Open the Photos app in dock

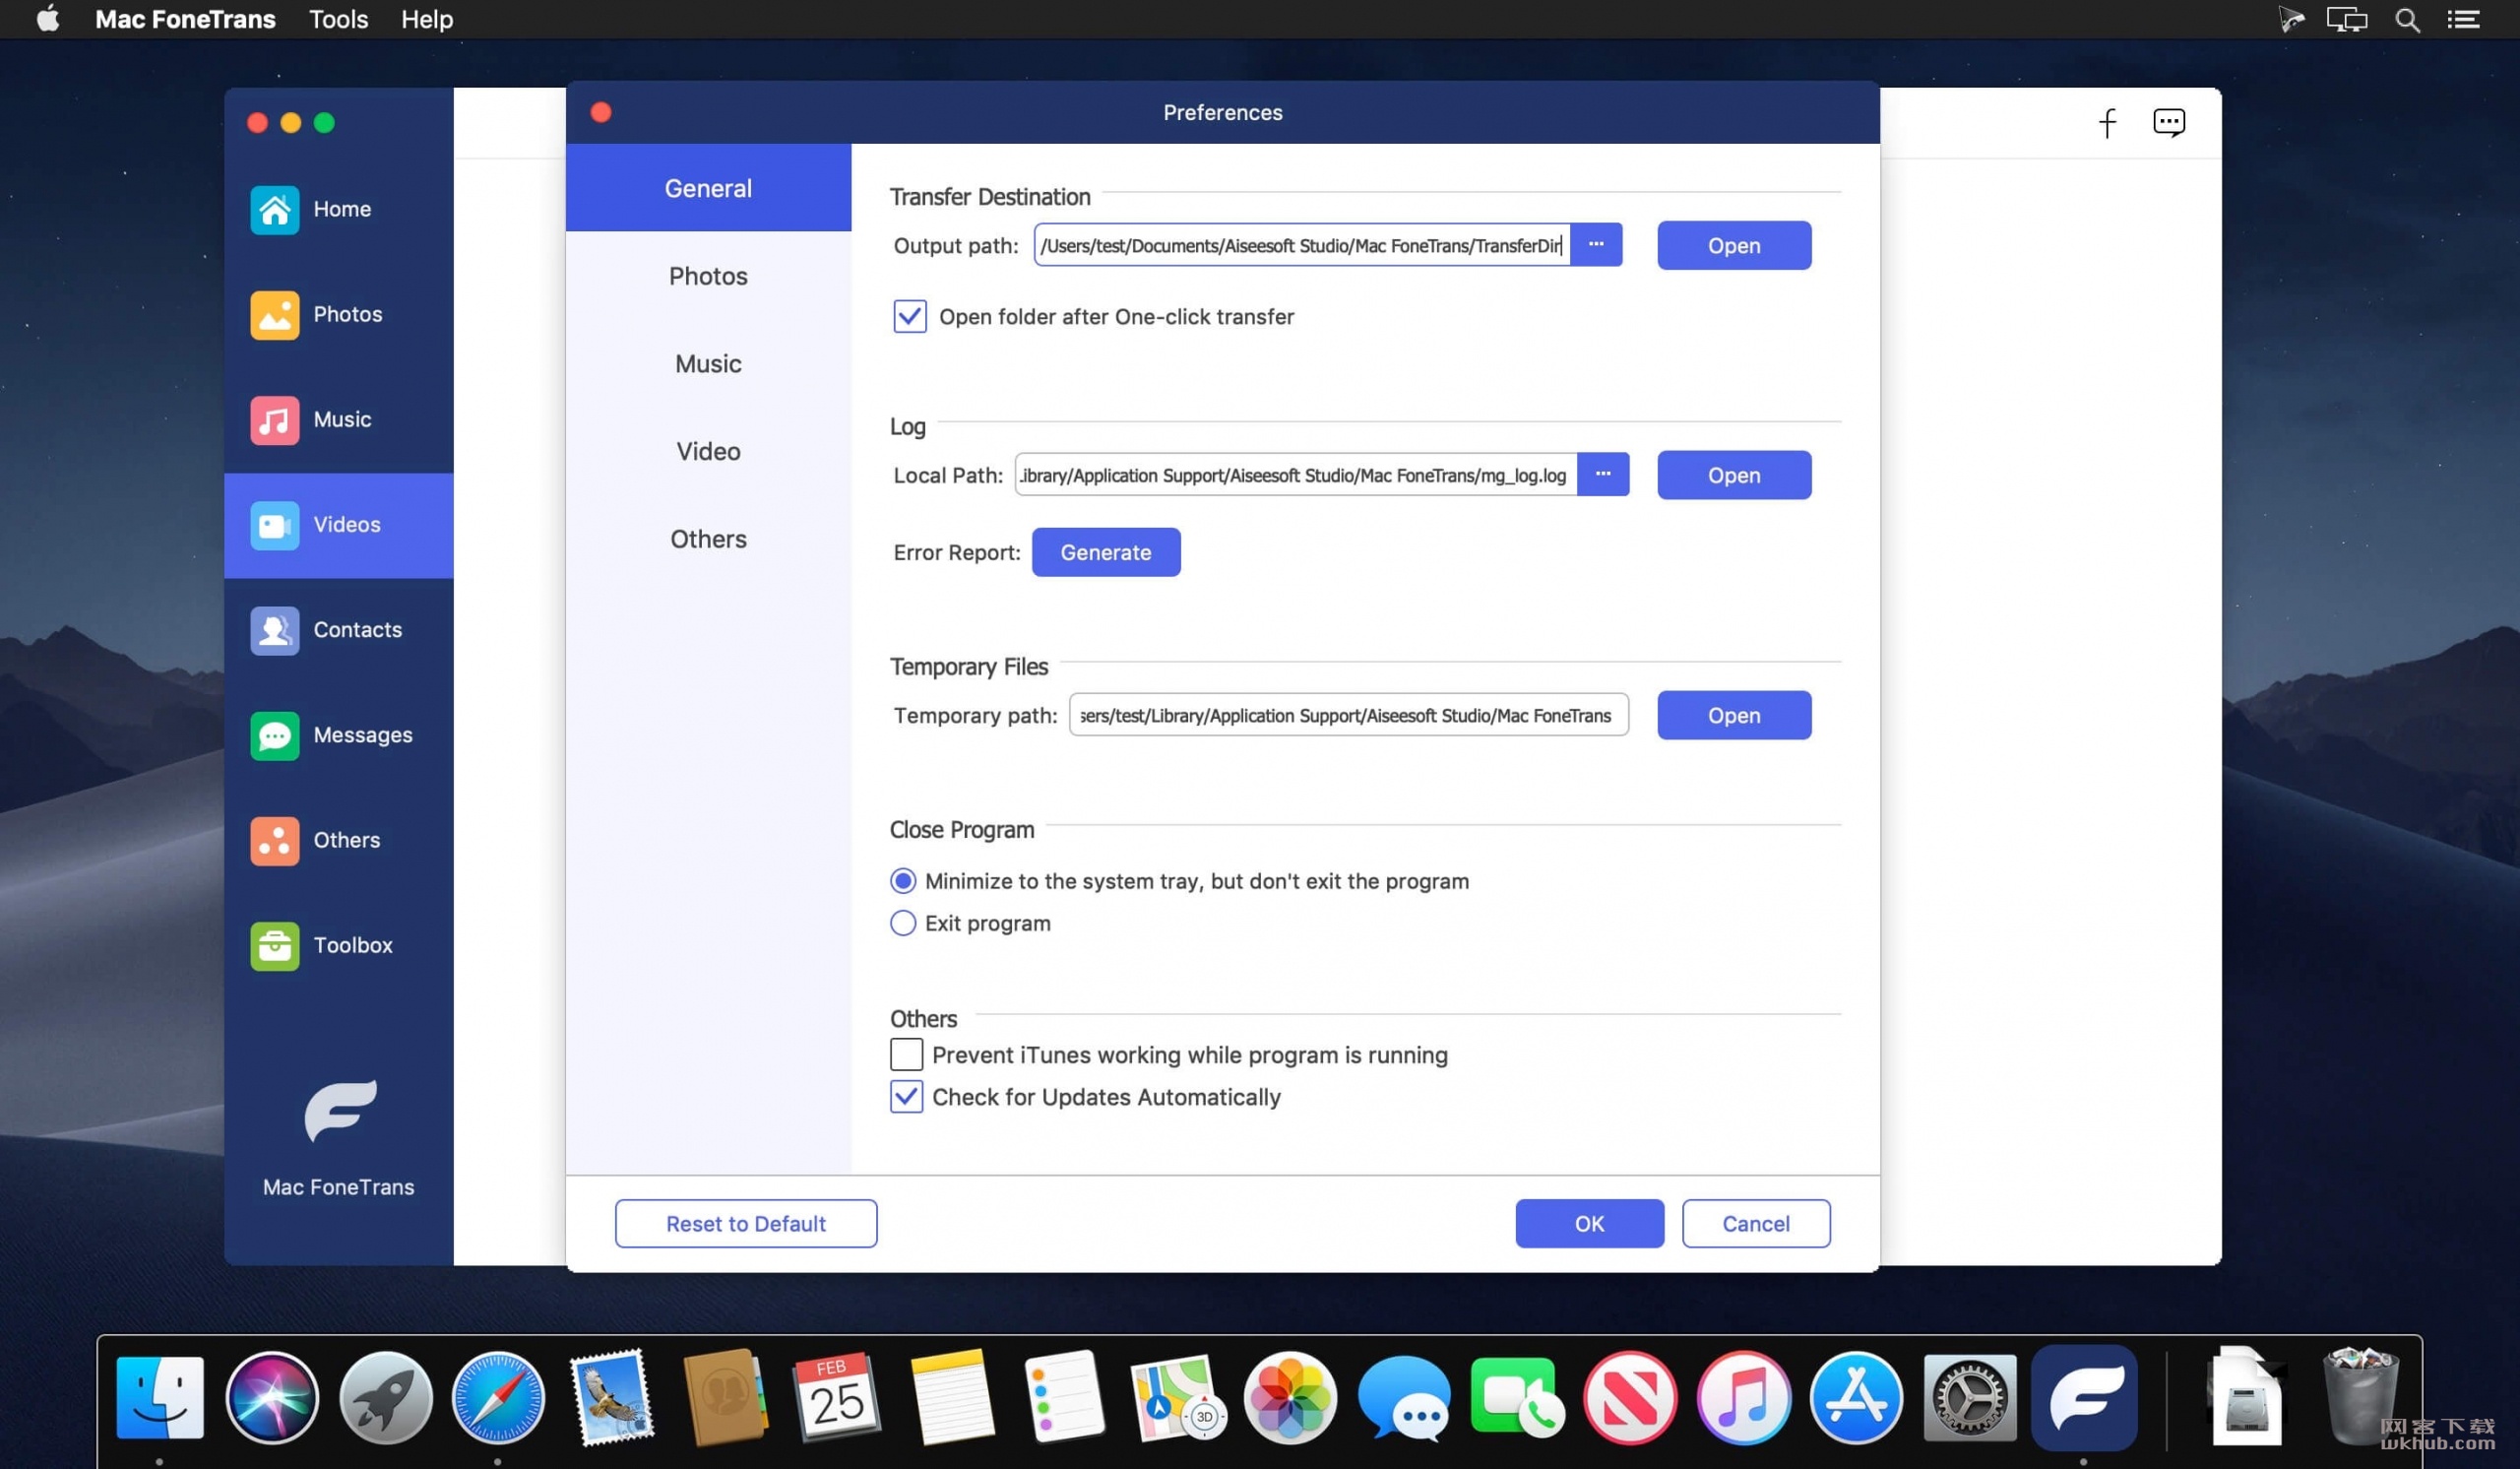pos(1290,1397)
